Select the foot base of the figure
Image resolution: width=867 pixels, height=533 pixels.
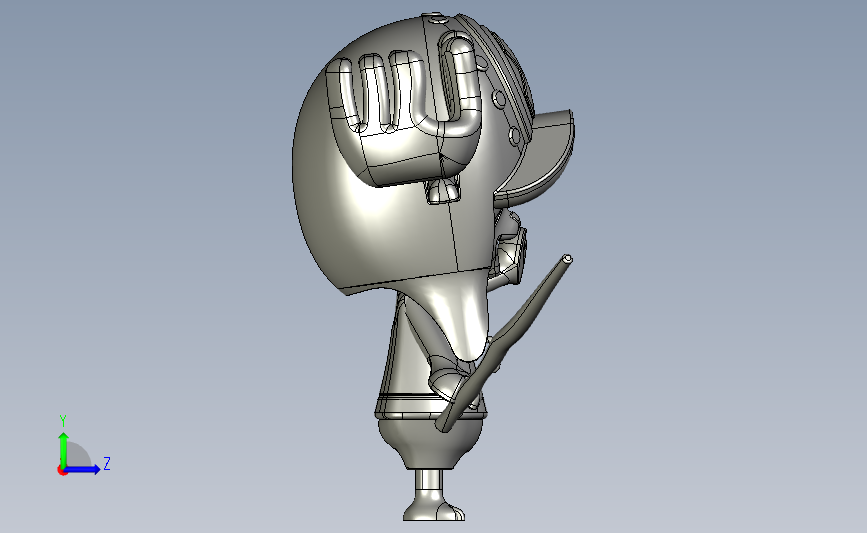click(434, 508)
